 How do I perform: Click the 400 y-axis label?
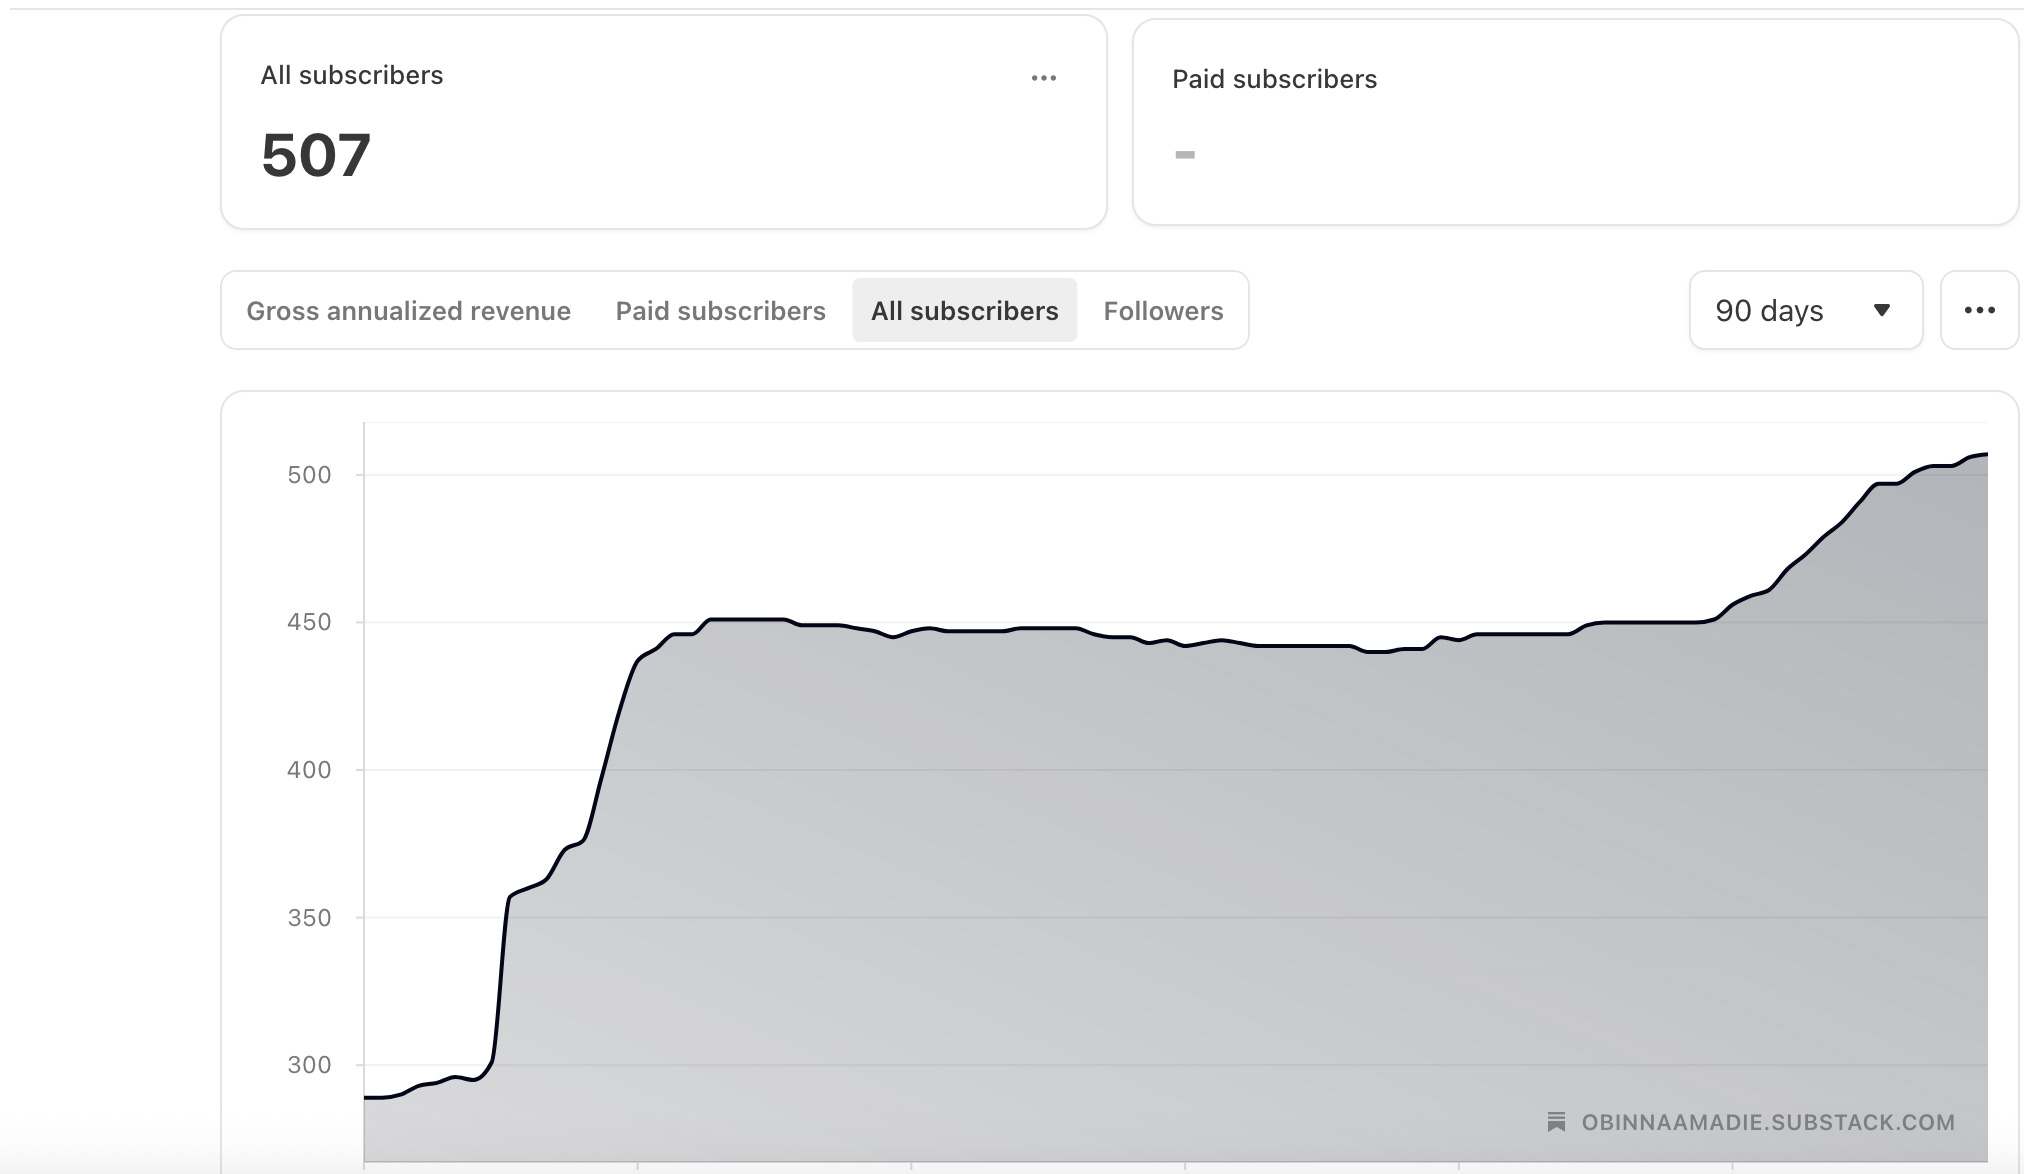coord(309,770)
